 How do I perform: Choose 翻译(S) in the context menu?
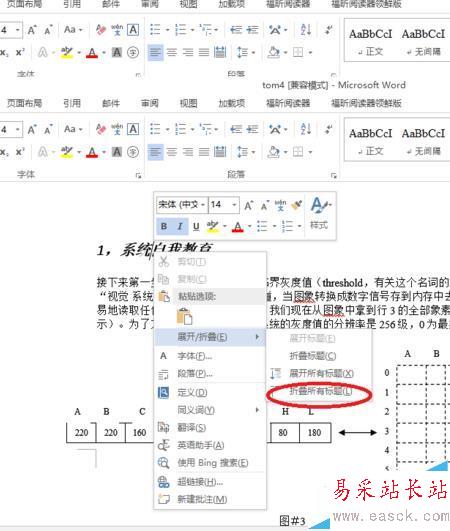click(192, 427)
